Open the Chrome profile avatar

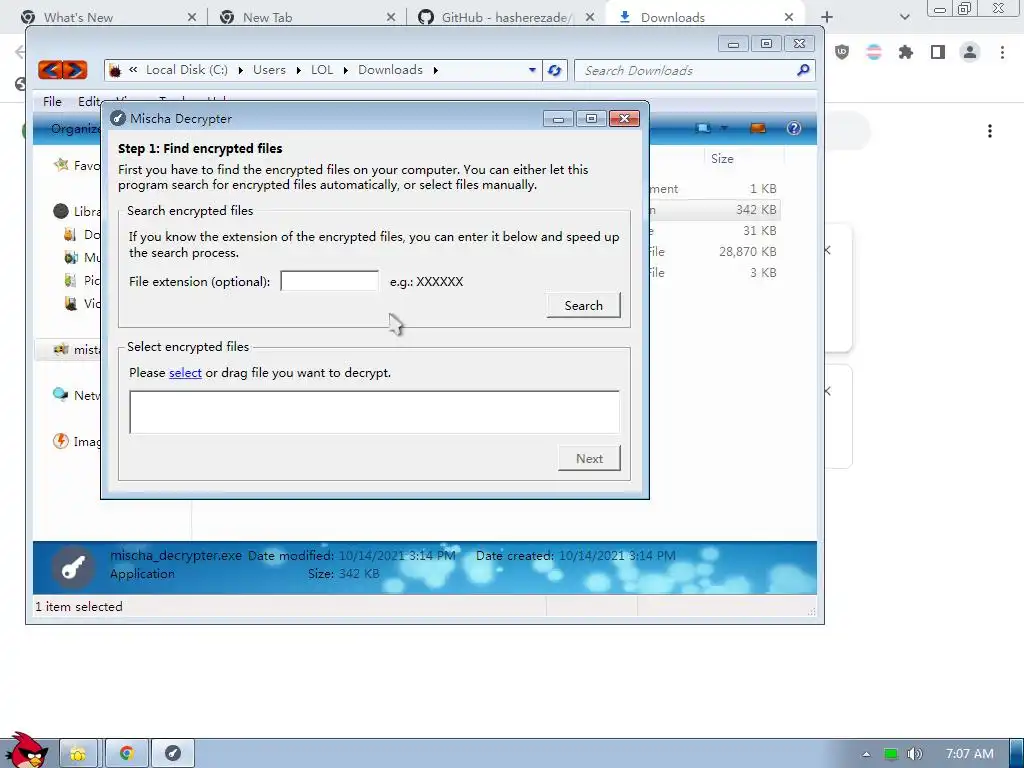(970, 52)
